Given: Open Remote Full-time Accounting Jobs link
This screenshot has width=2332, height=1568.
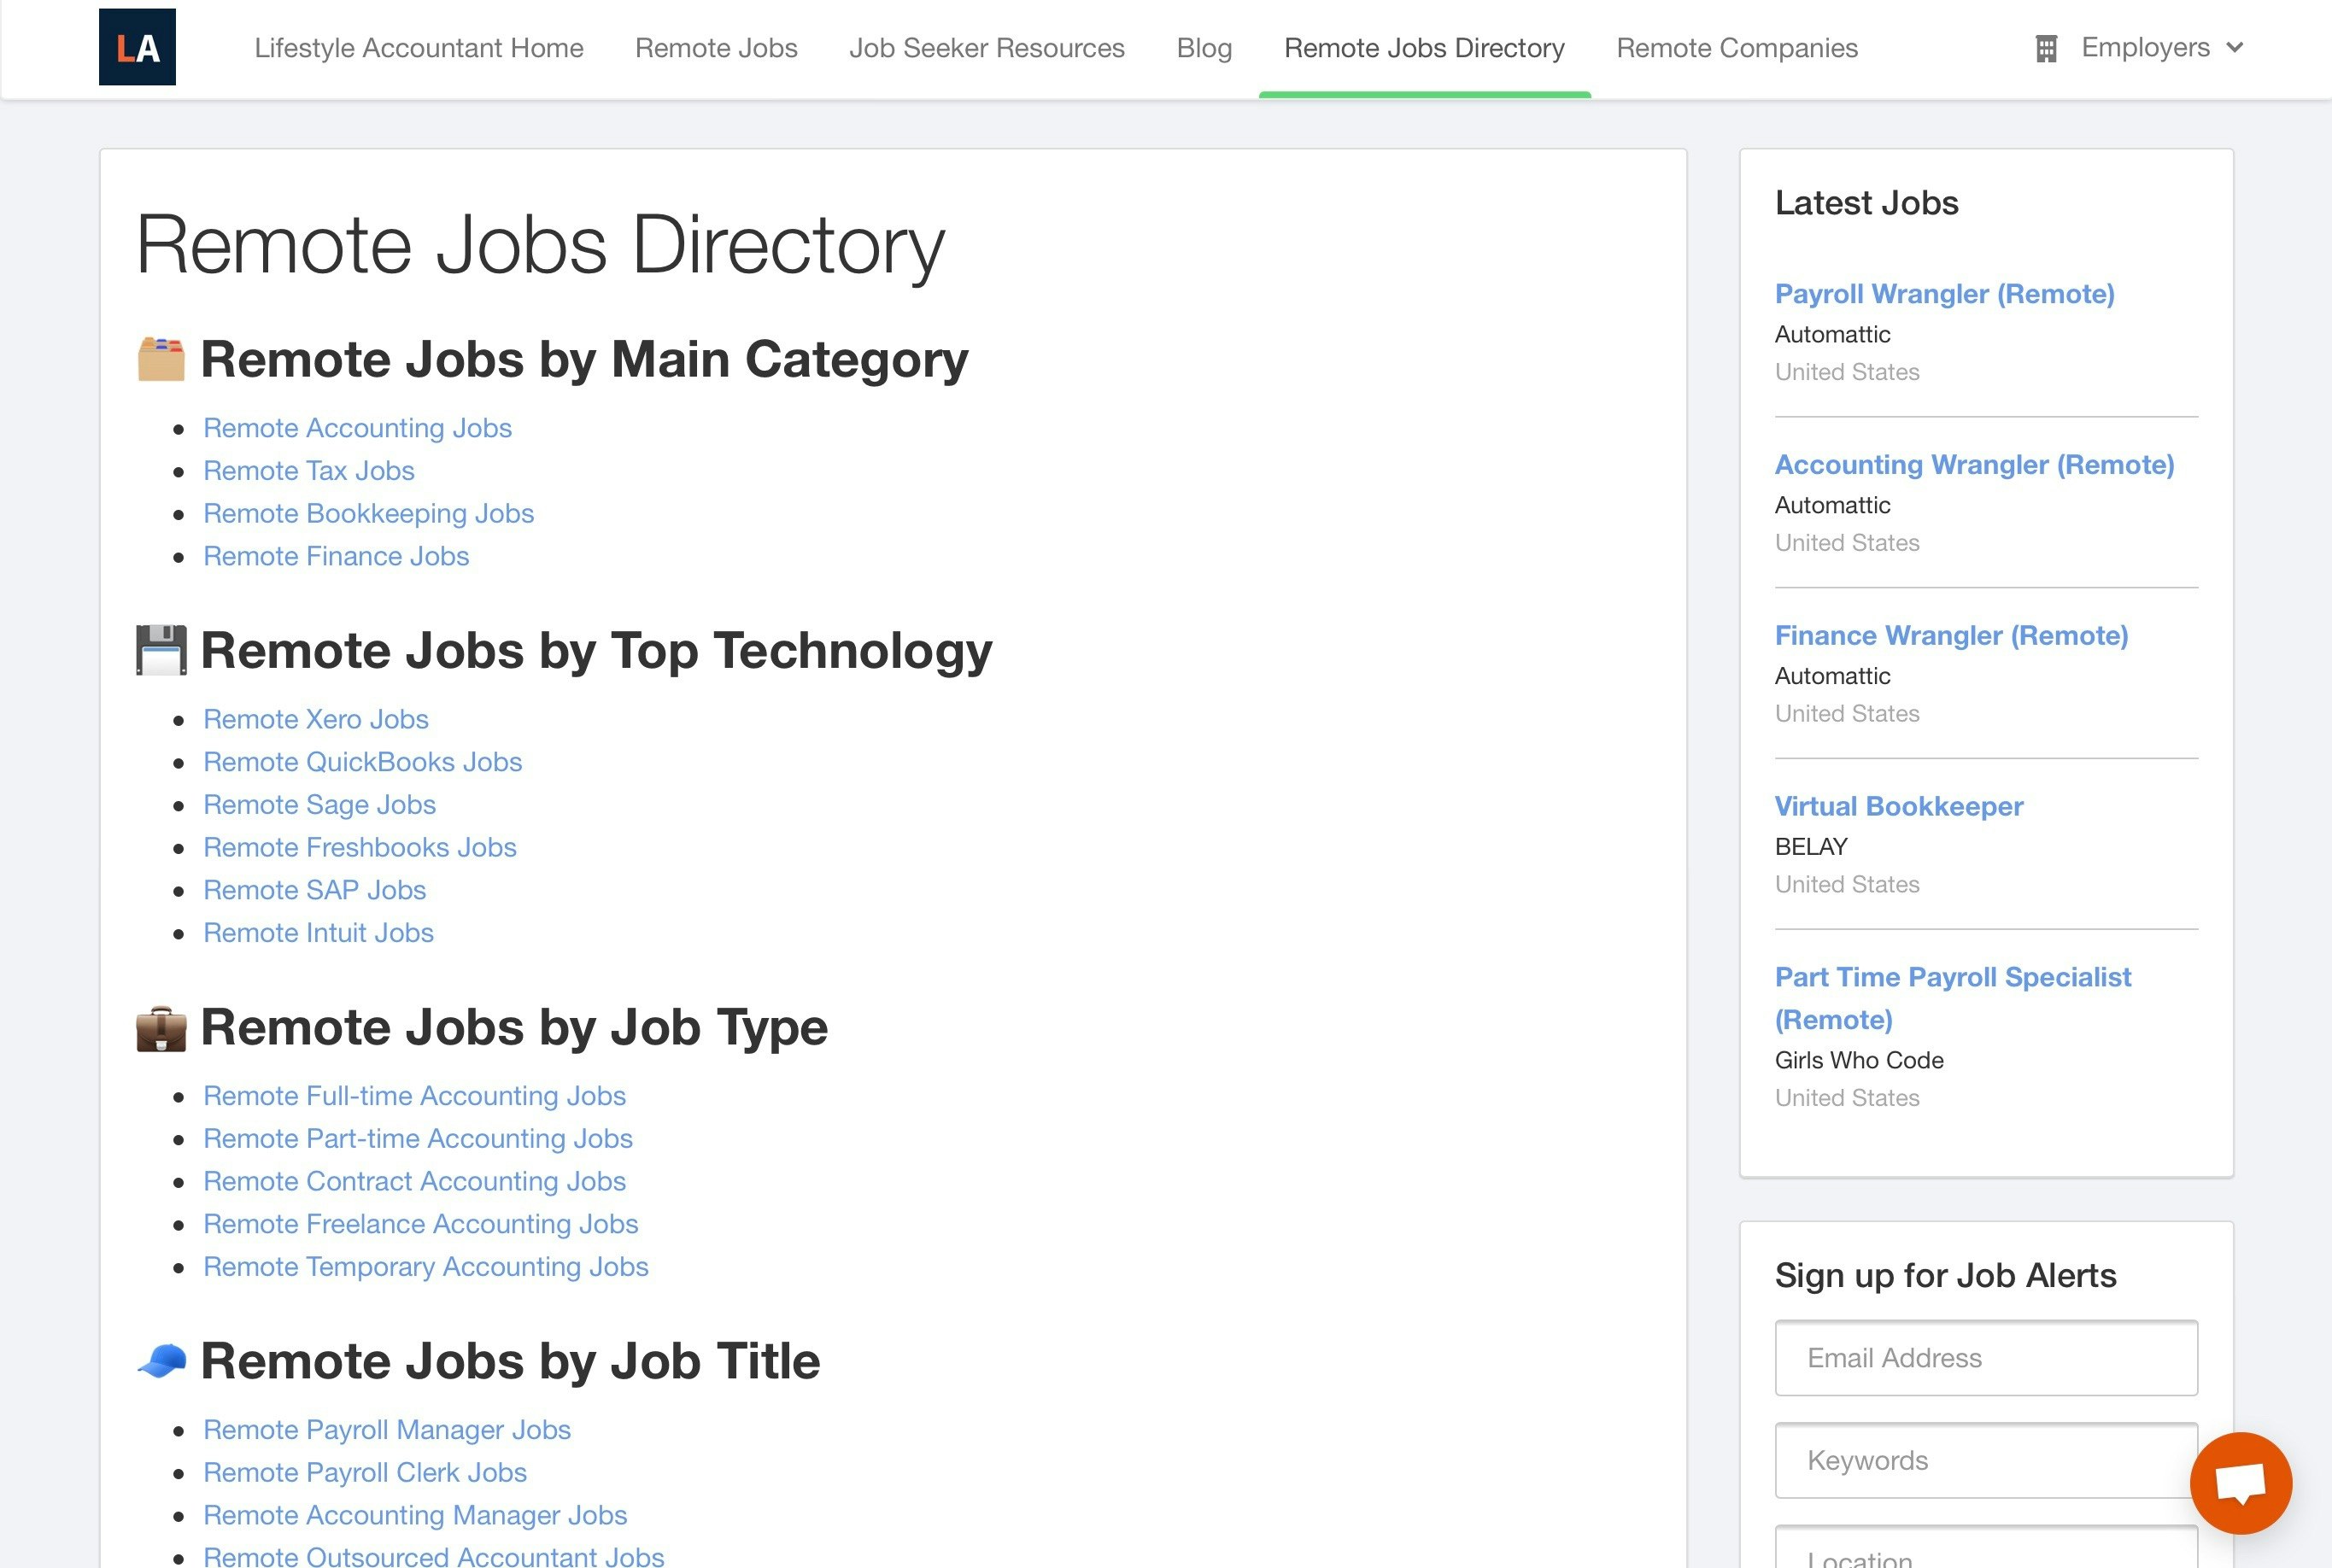Looking at the screenshot, I should coord(414,1096).
